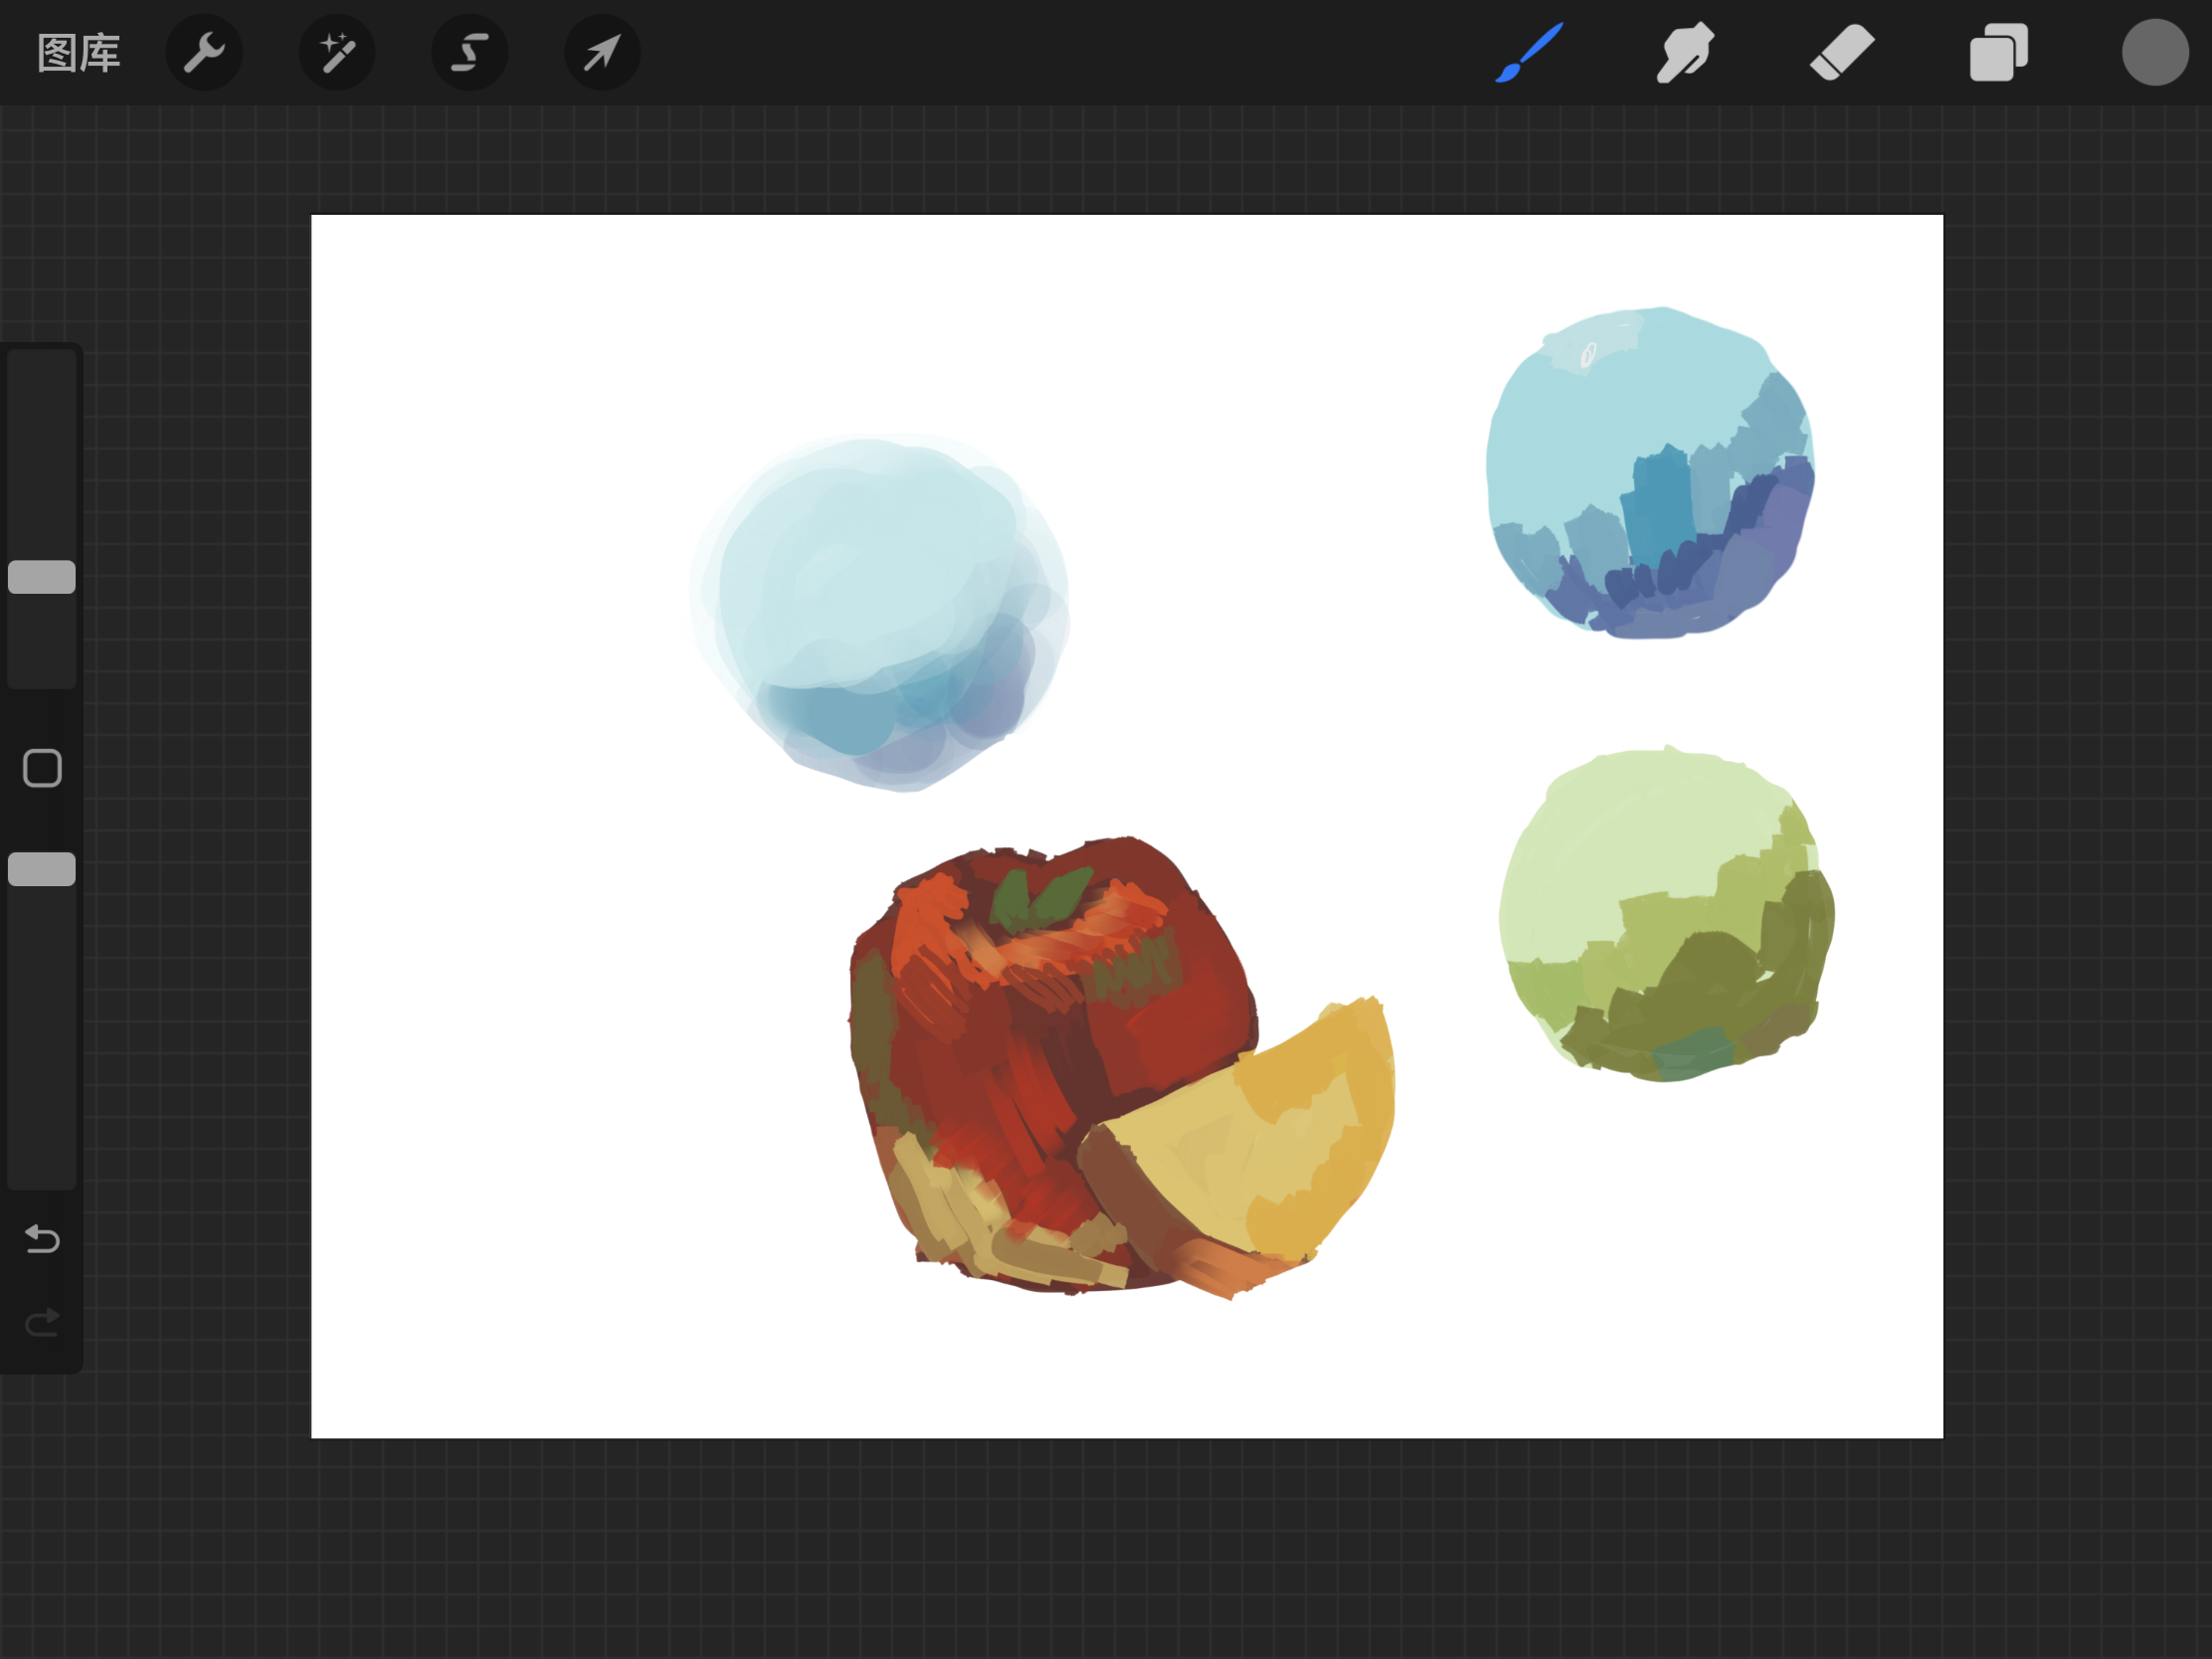Screen dimensions: 2212x1659
Task: Activate the Transform arrow tool
Action: point(602,53)
